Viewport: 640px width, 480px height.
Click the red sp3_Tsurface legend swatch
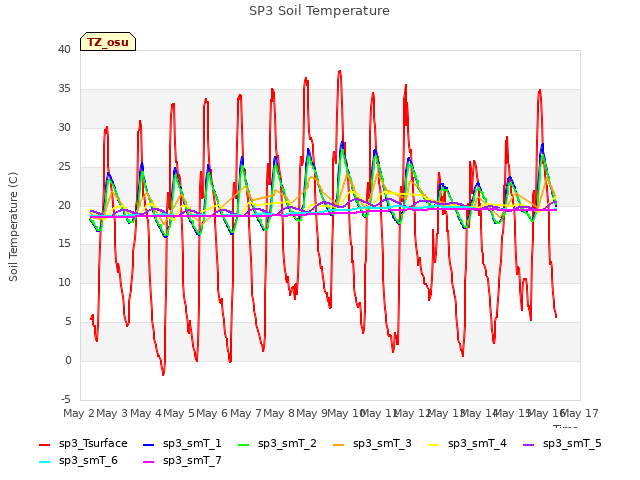coord(44,444)
